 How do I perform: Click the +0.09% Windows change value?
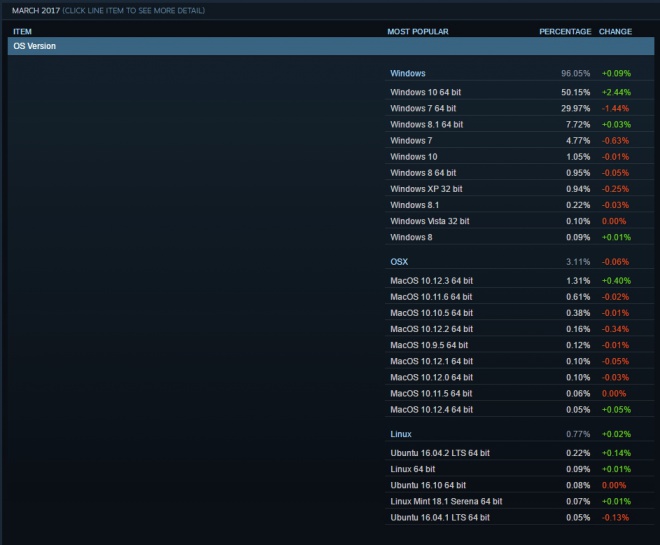click(616, 73)
